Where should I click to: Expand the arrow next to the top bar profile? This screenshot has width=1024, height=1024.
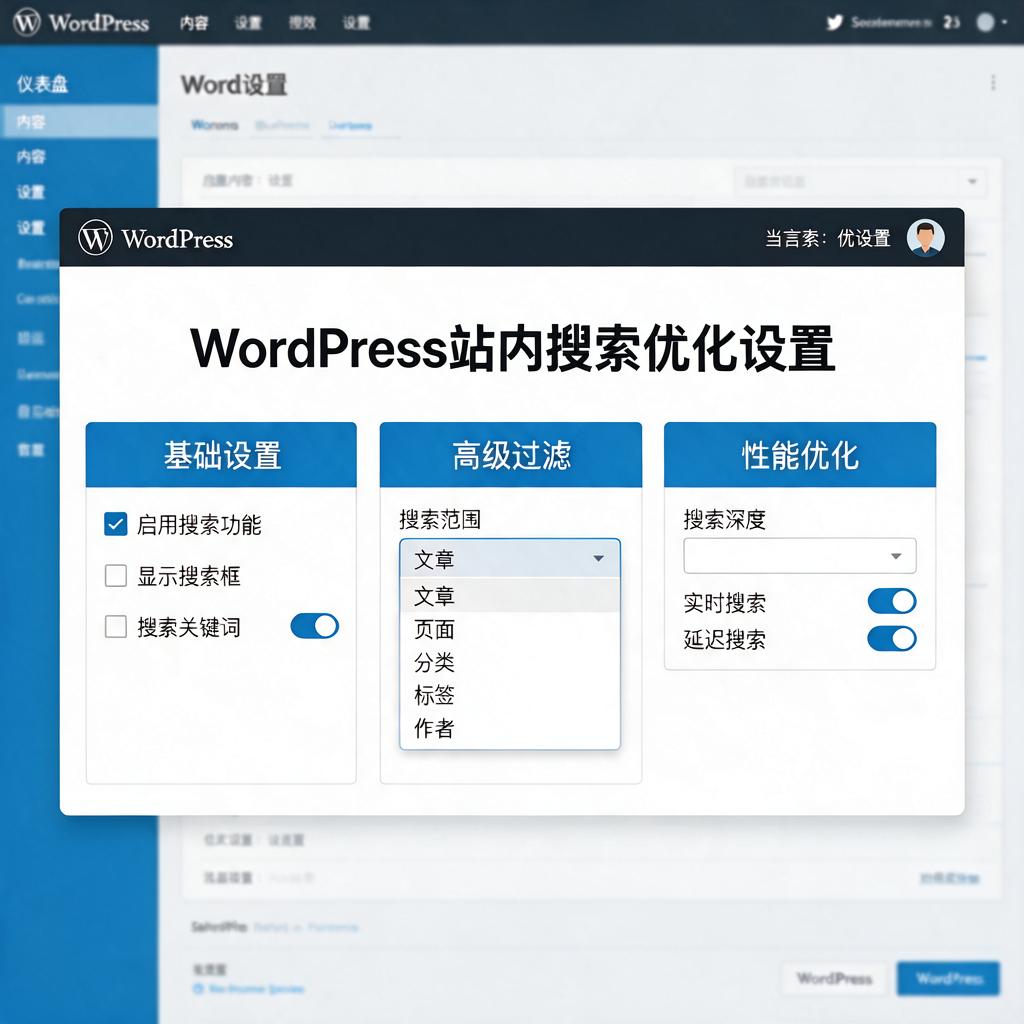pos(1004,23)
